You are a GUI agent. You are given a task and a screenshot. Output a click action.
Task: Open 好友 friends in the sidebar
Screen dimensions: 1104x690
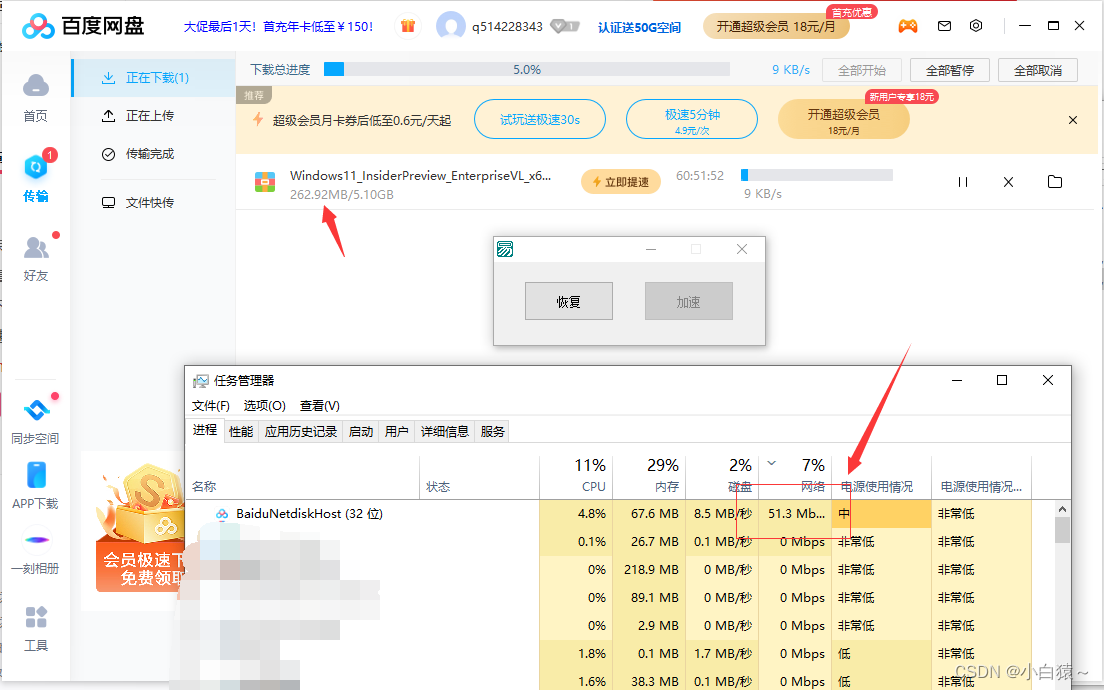[x=36, y=258]
